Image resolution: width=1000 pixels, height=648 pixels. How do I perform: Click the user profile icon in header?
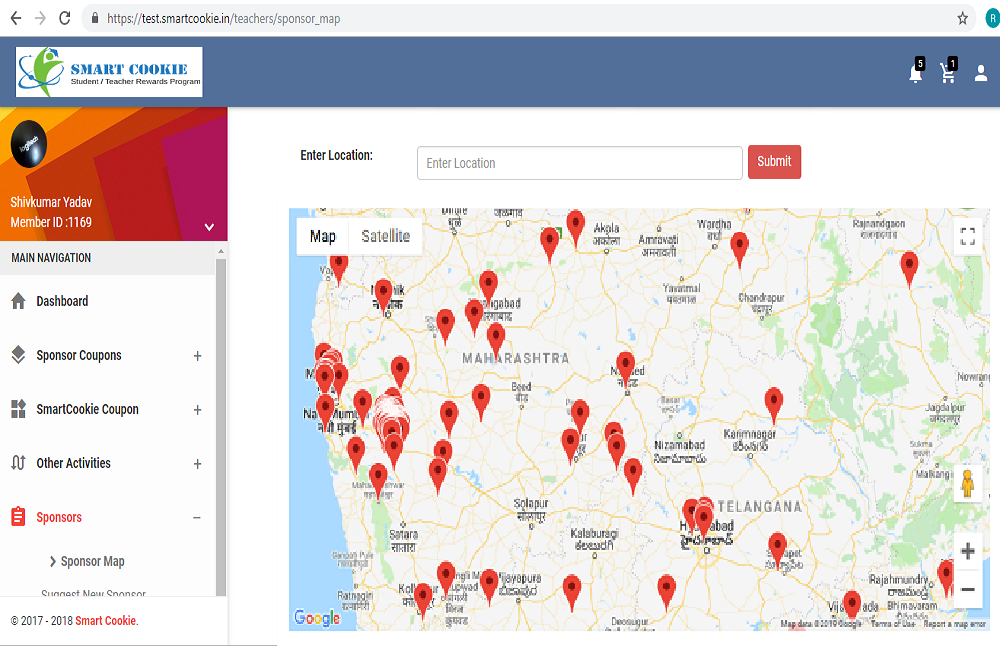tap(980, 74)
